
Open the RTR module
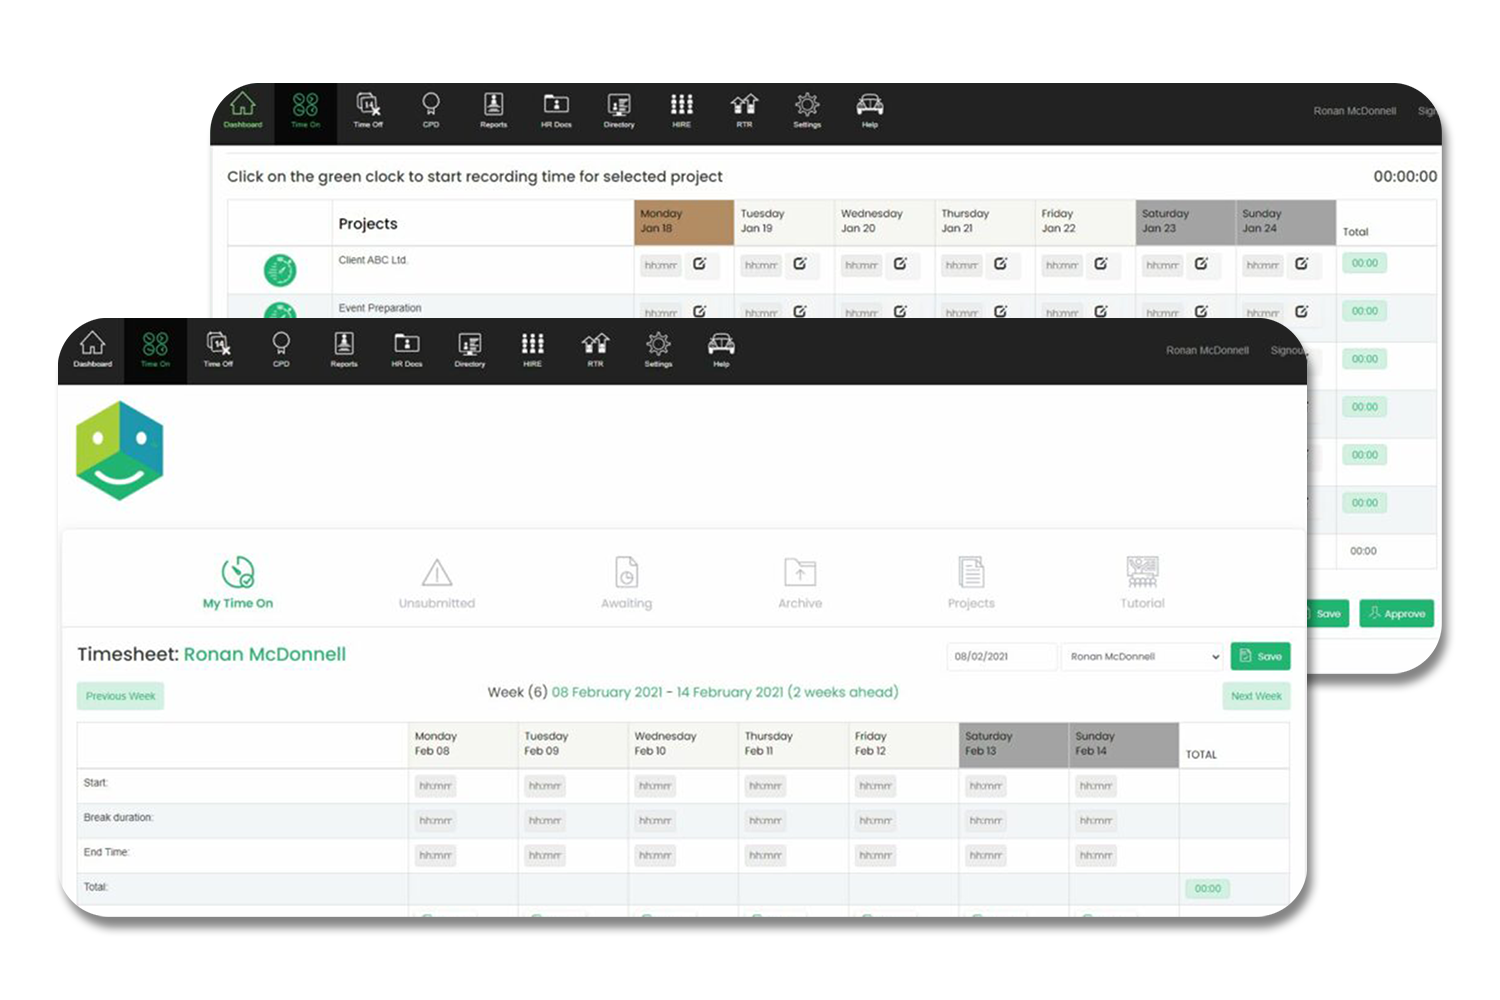(x=594, y=350)
